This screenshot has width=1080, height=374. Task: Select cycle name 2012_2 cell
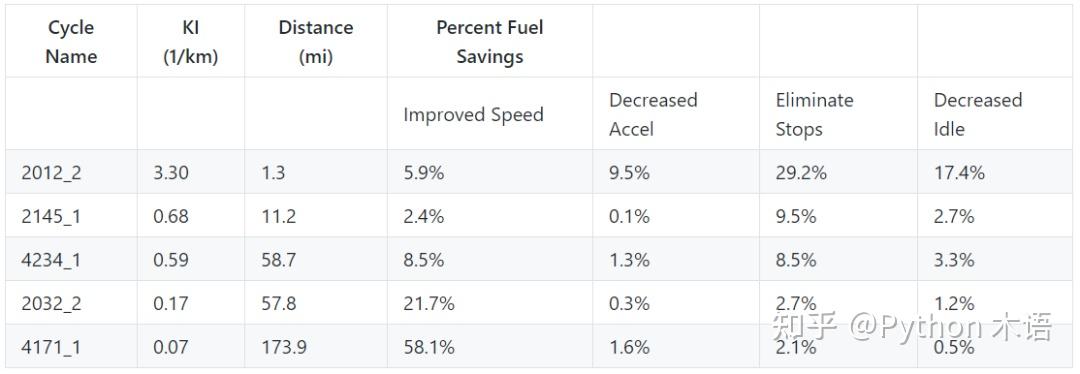(x=71, y=172)
